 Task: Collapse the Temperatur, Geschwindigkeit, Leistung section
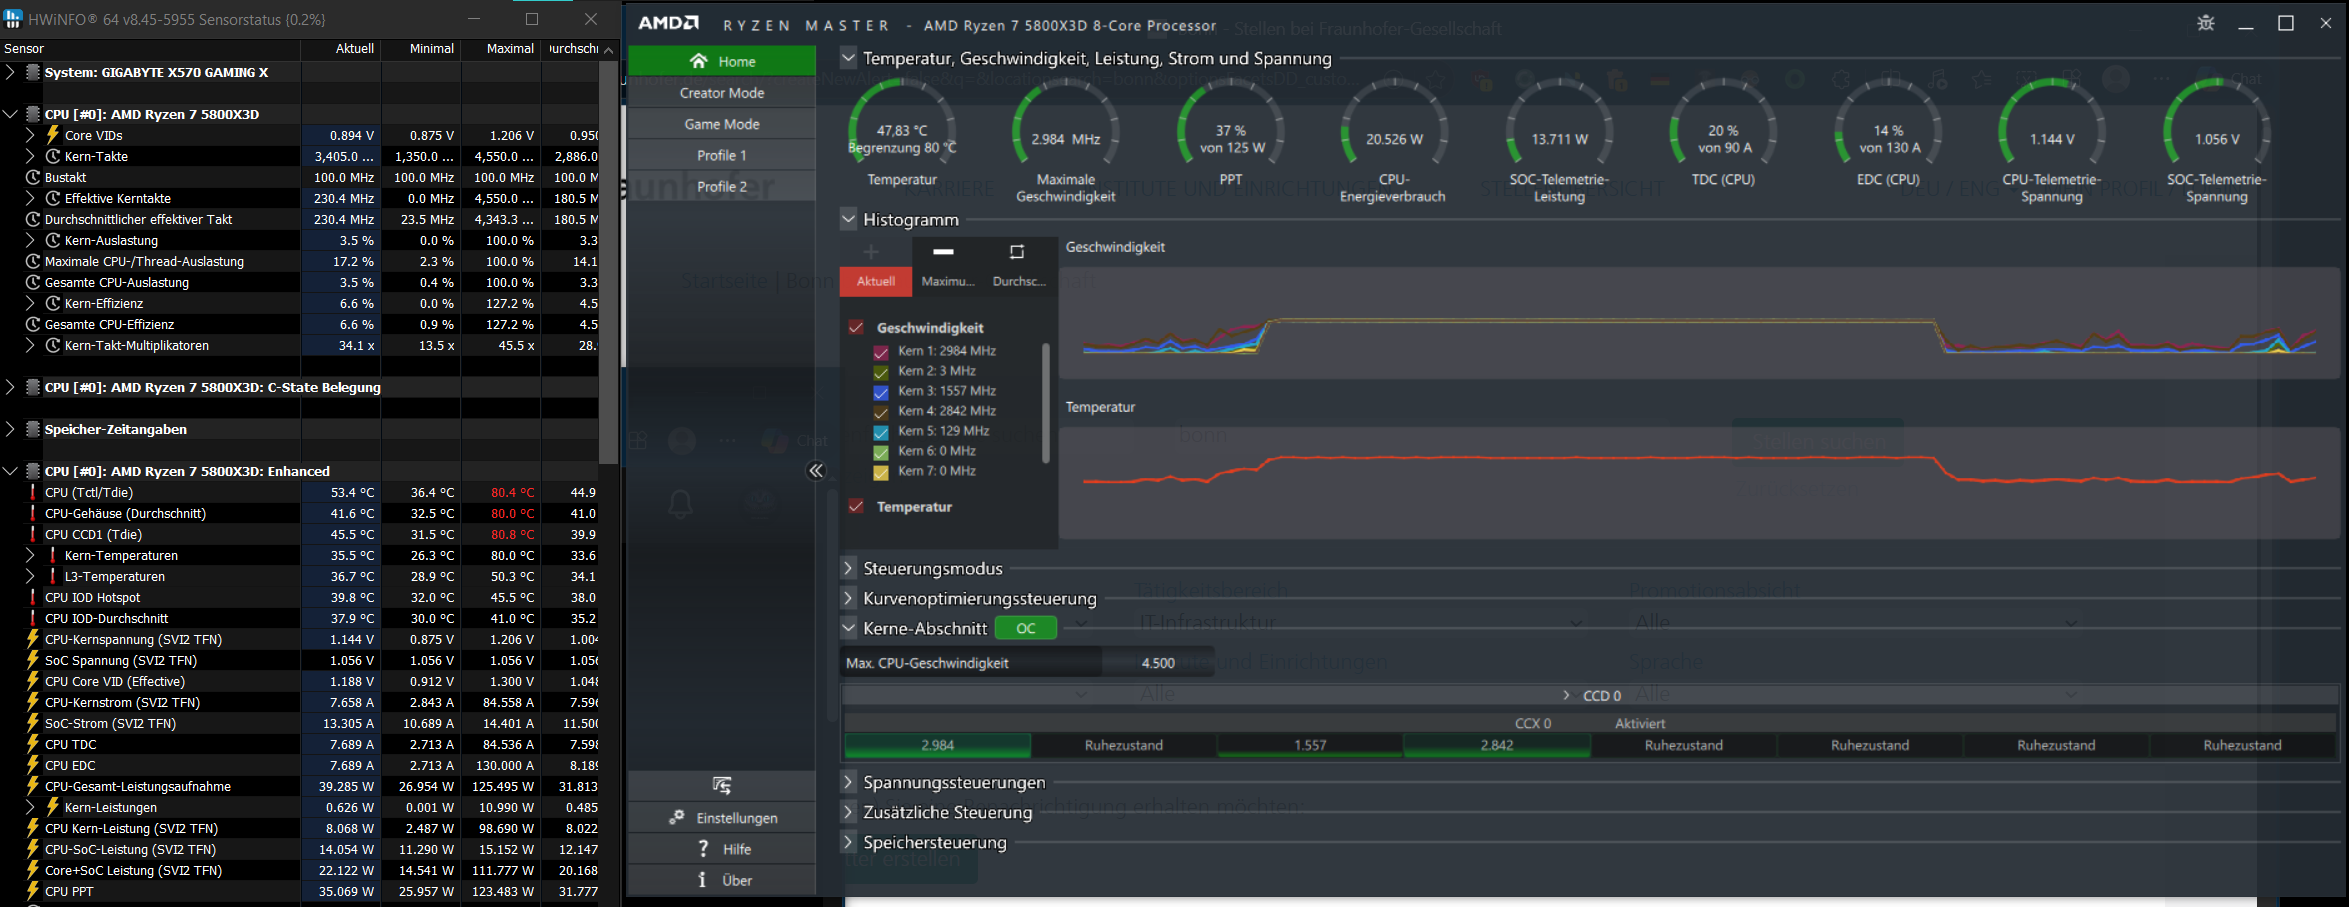[848, 57]
